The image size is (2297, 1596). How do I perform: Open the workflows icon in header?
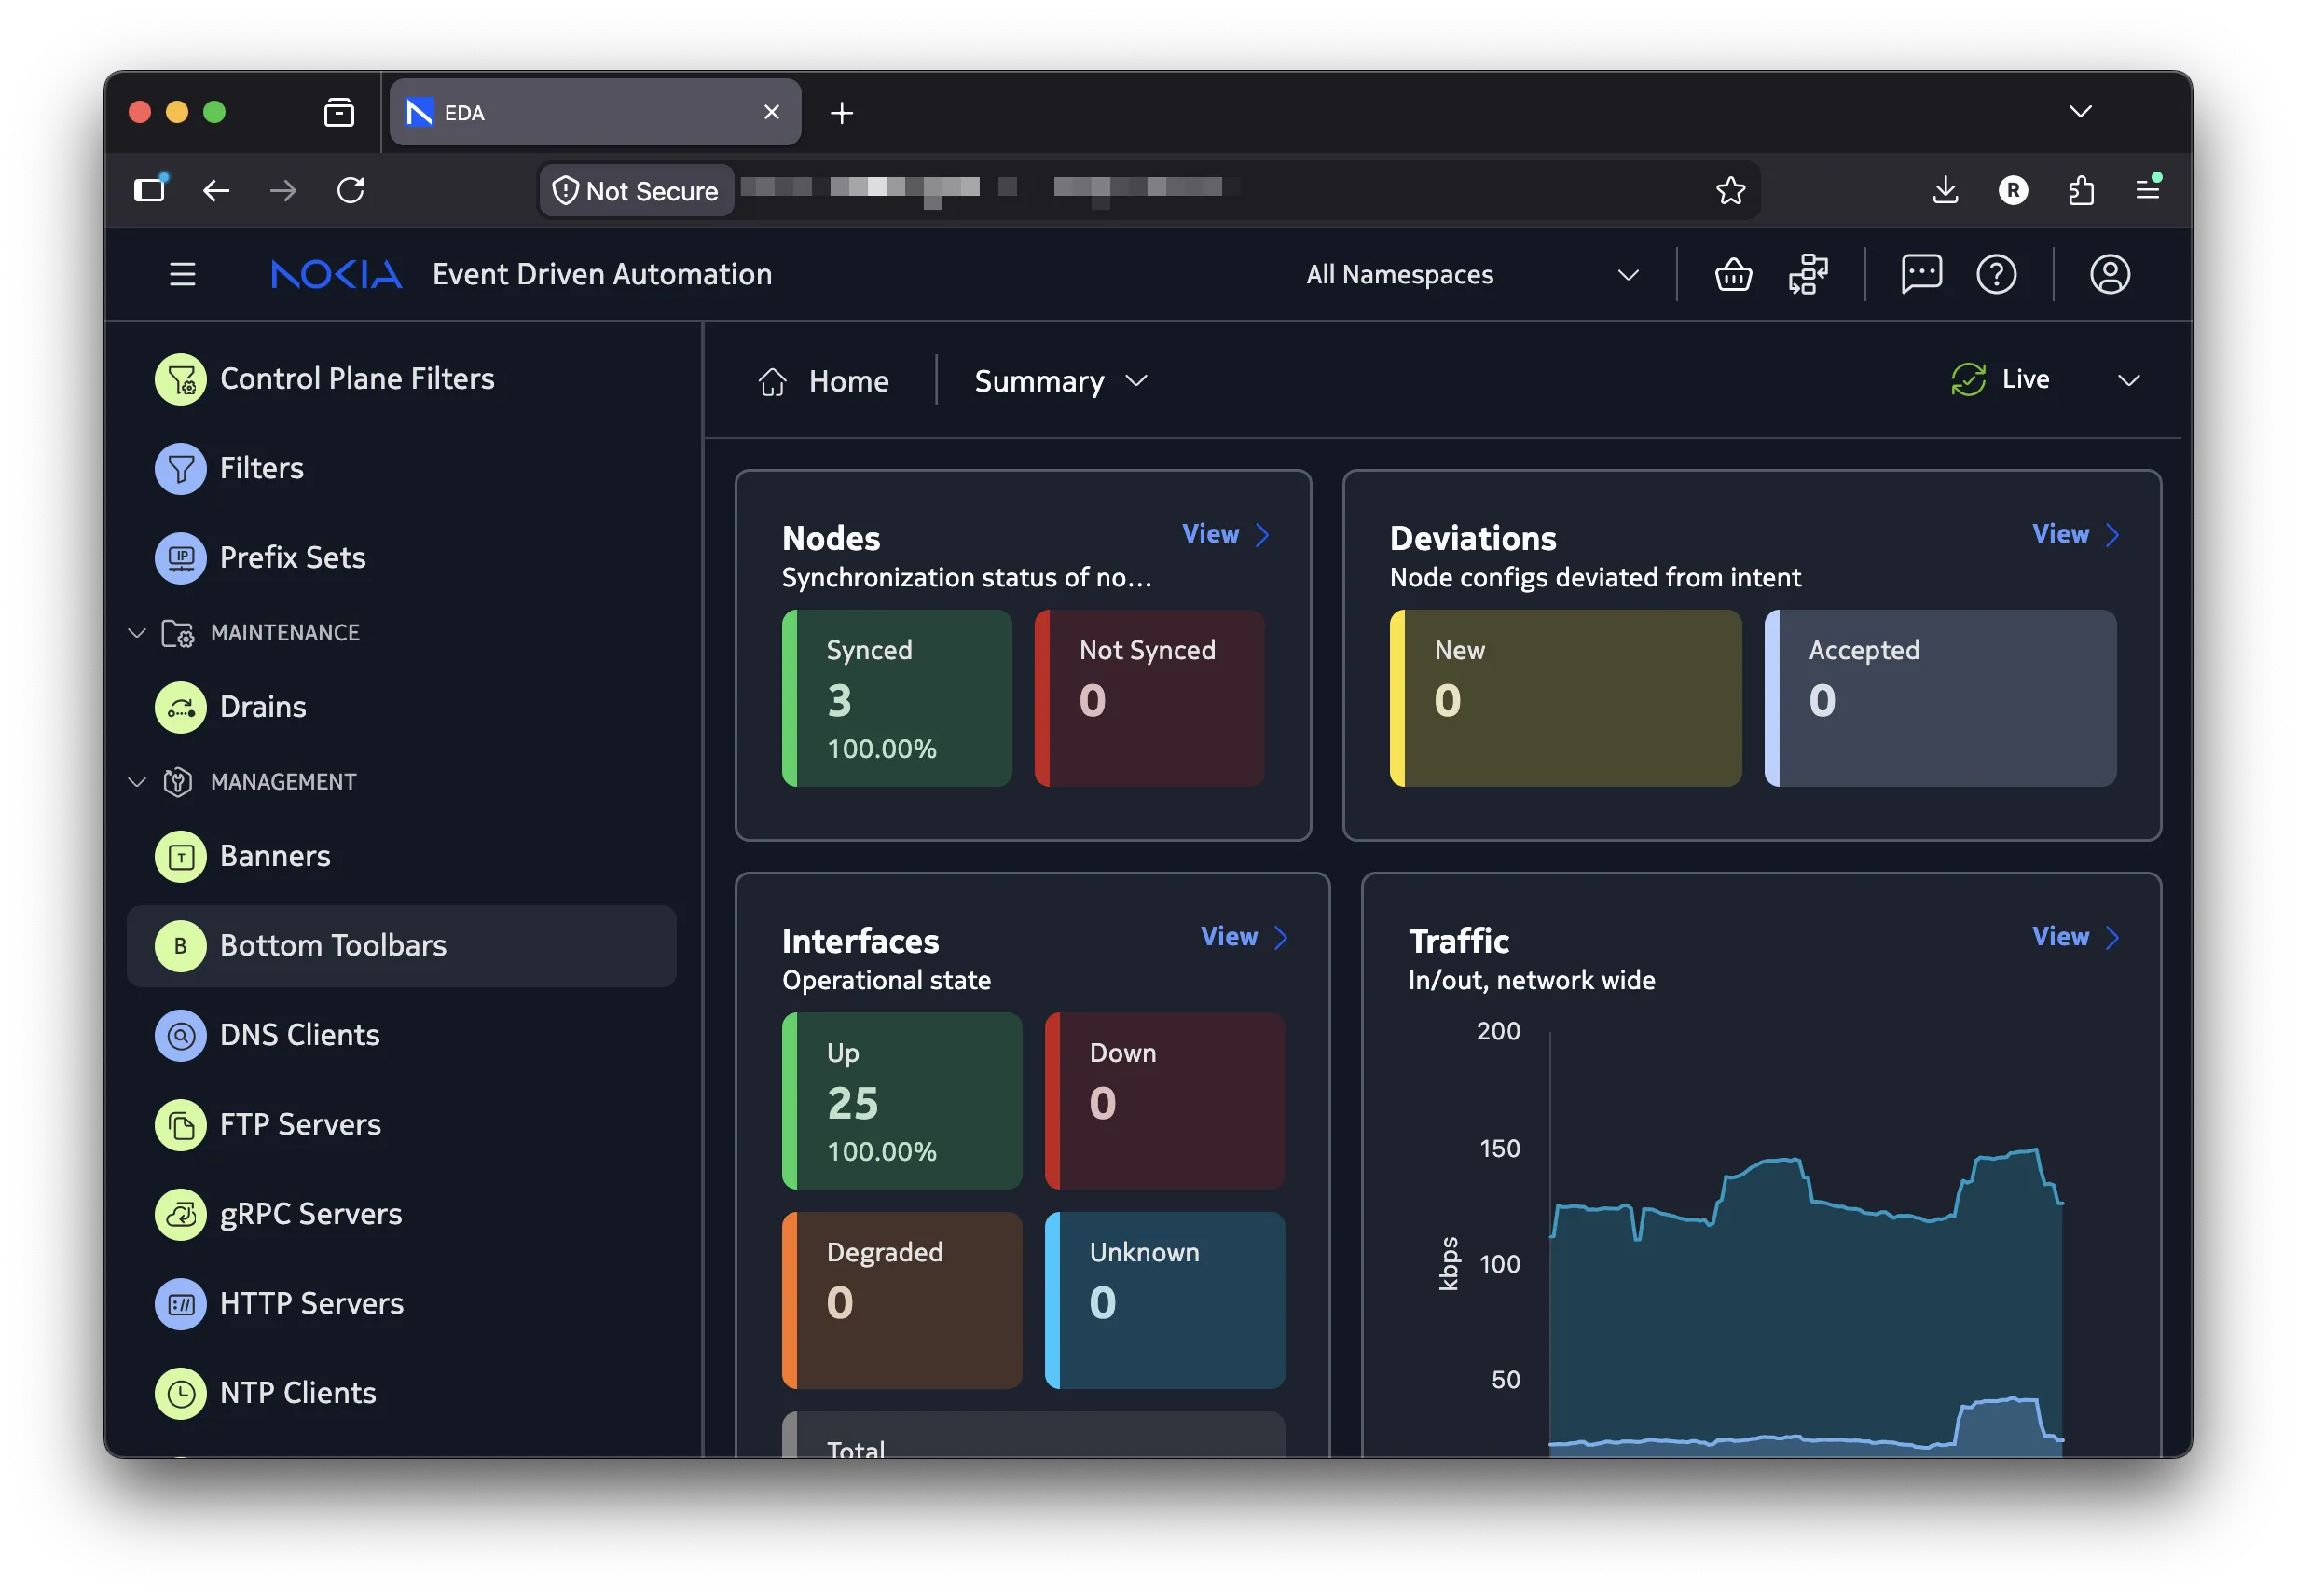pyautogui.click(x=1808, y=274)
